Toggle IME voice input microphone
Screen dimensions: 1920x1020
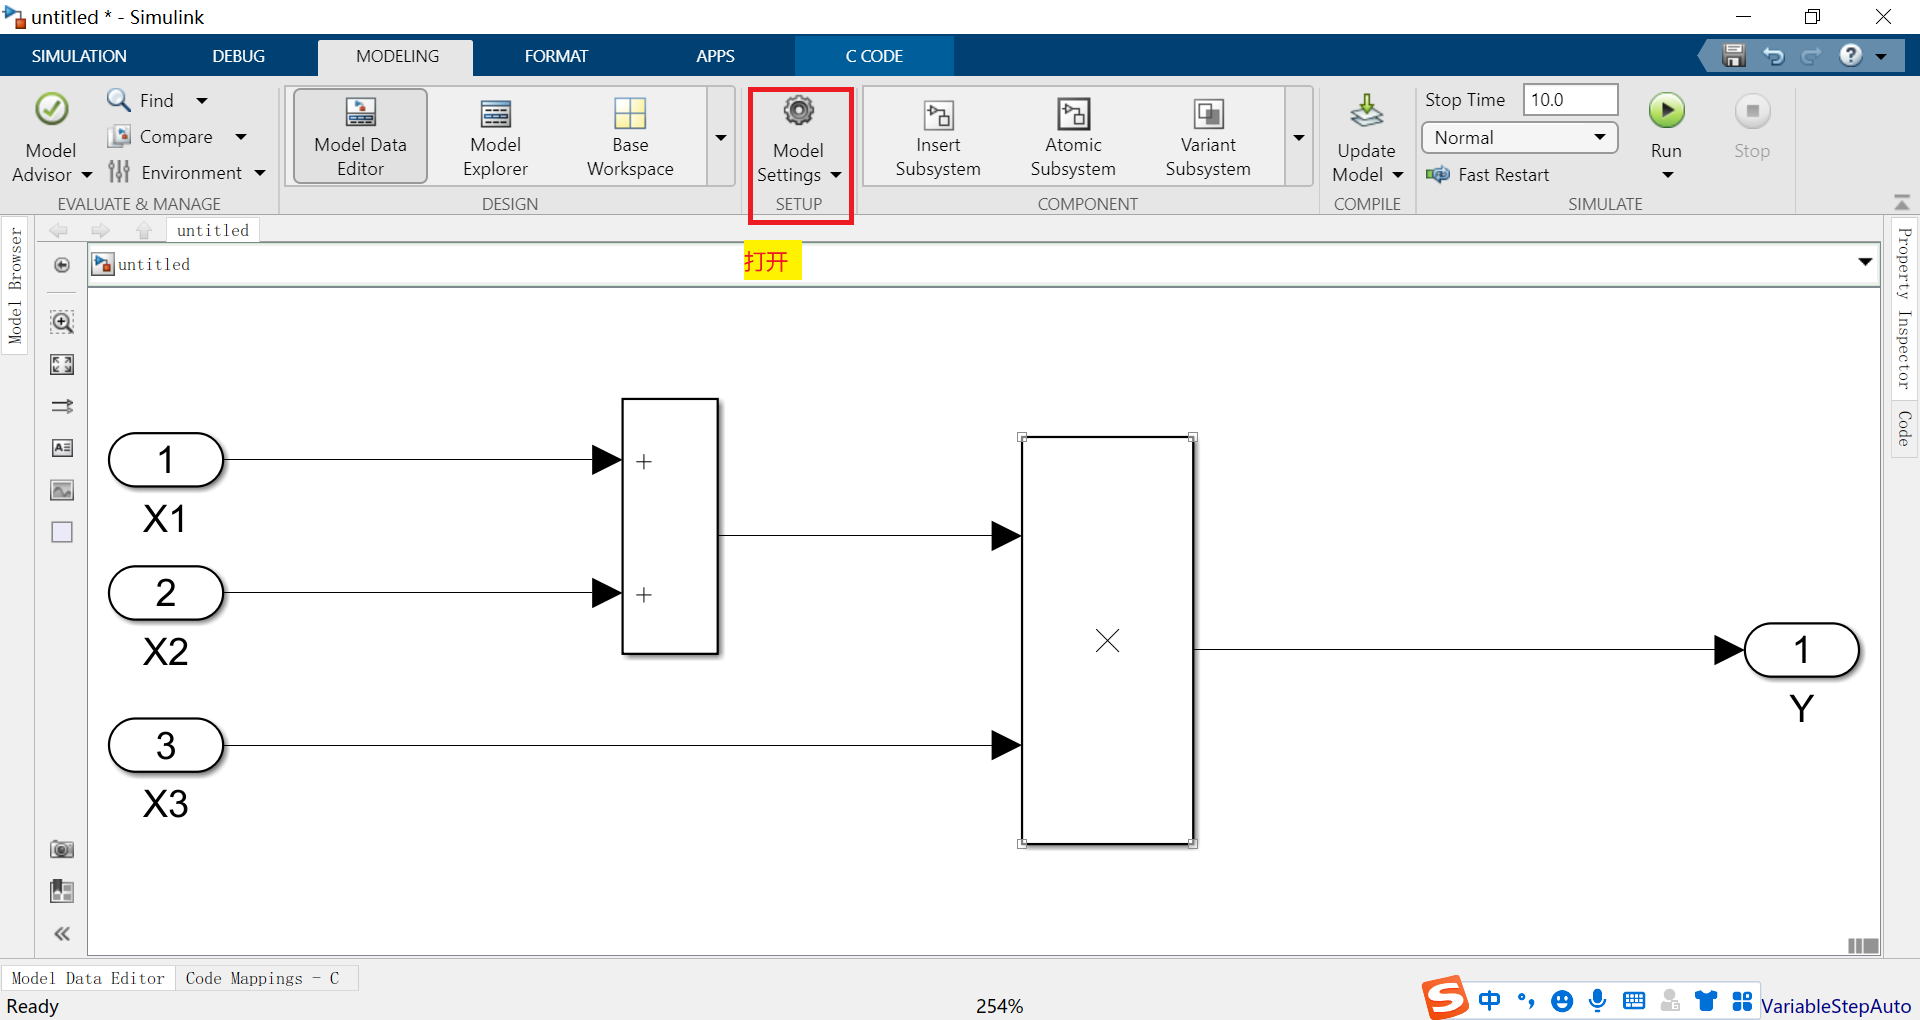click(x=1598, y=1000)
